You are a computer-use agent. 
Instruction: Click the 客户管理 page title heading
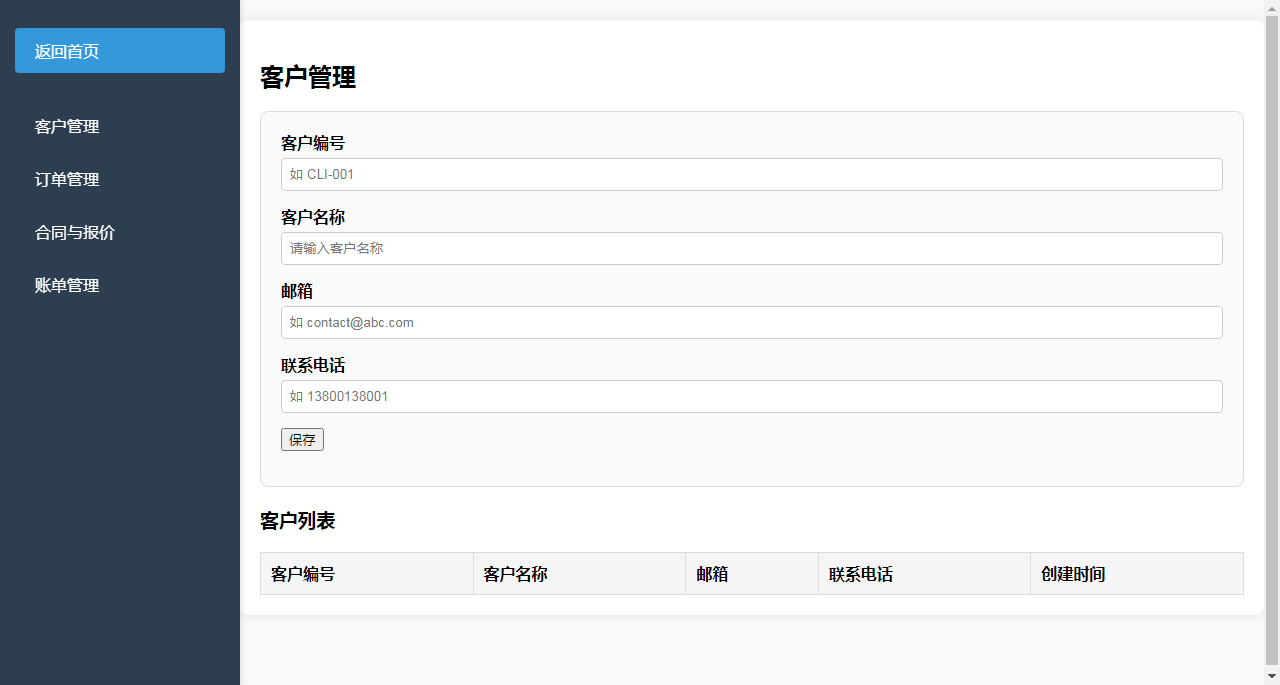point(308,77)
